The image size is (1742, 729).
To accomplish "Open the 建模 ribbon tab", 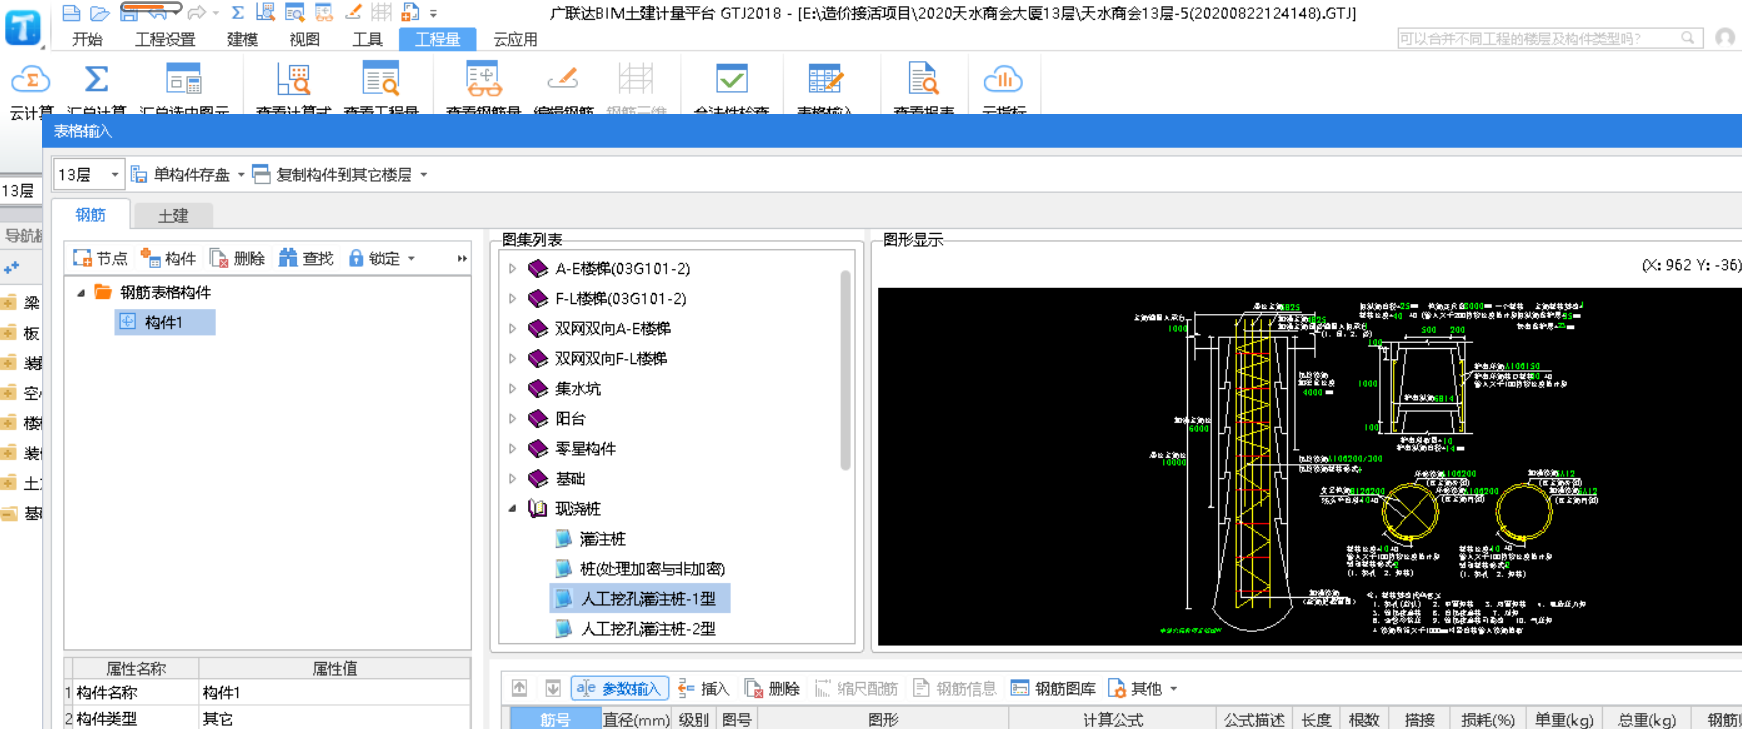I will pos(242,39).
